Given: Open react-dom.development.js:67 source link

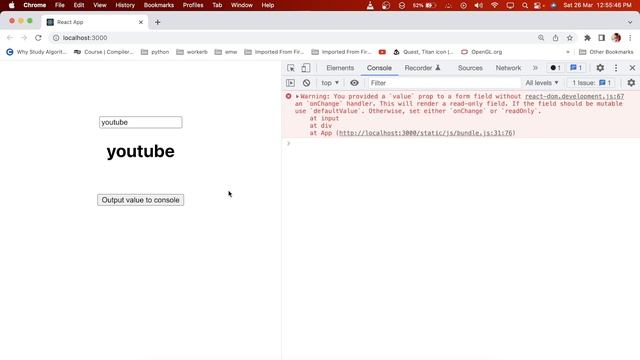Looking at the screenshot, I should click(x=574, y=96).
